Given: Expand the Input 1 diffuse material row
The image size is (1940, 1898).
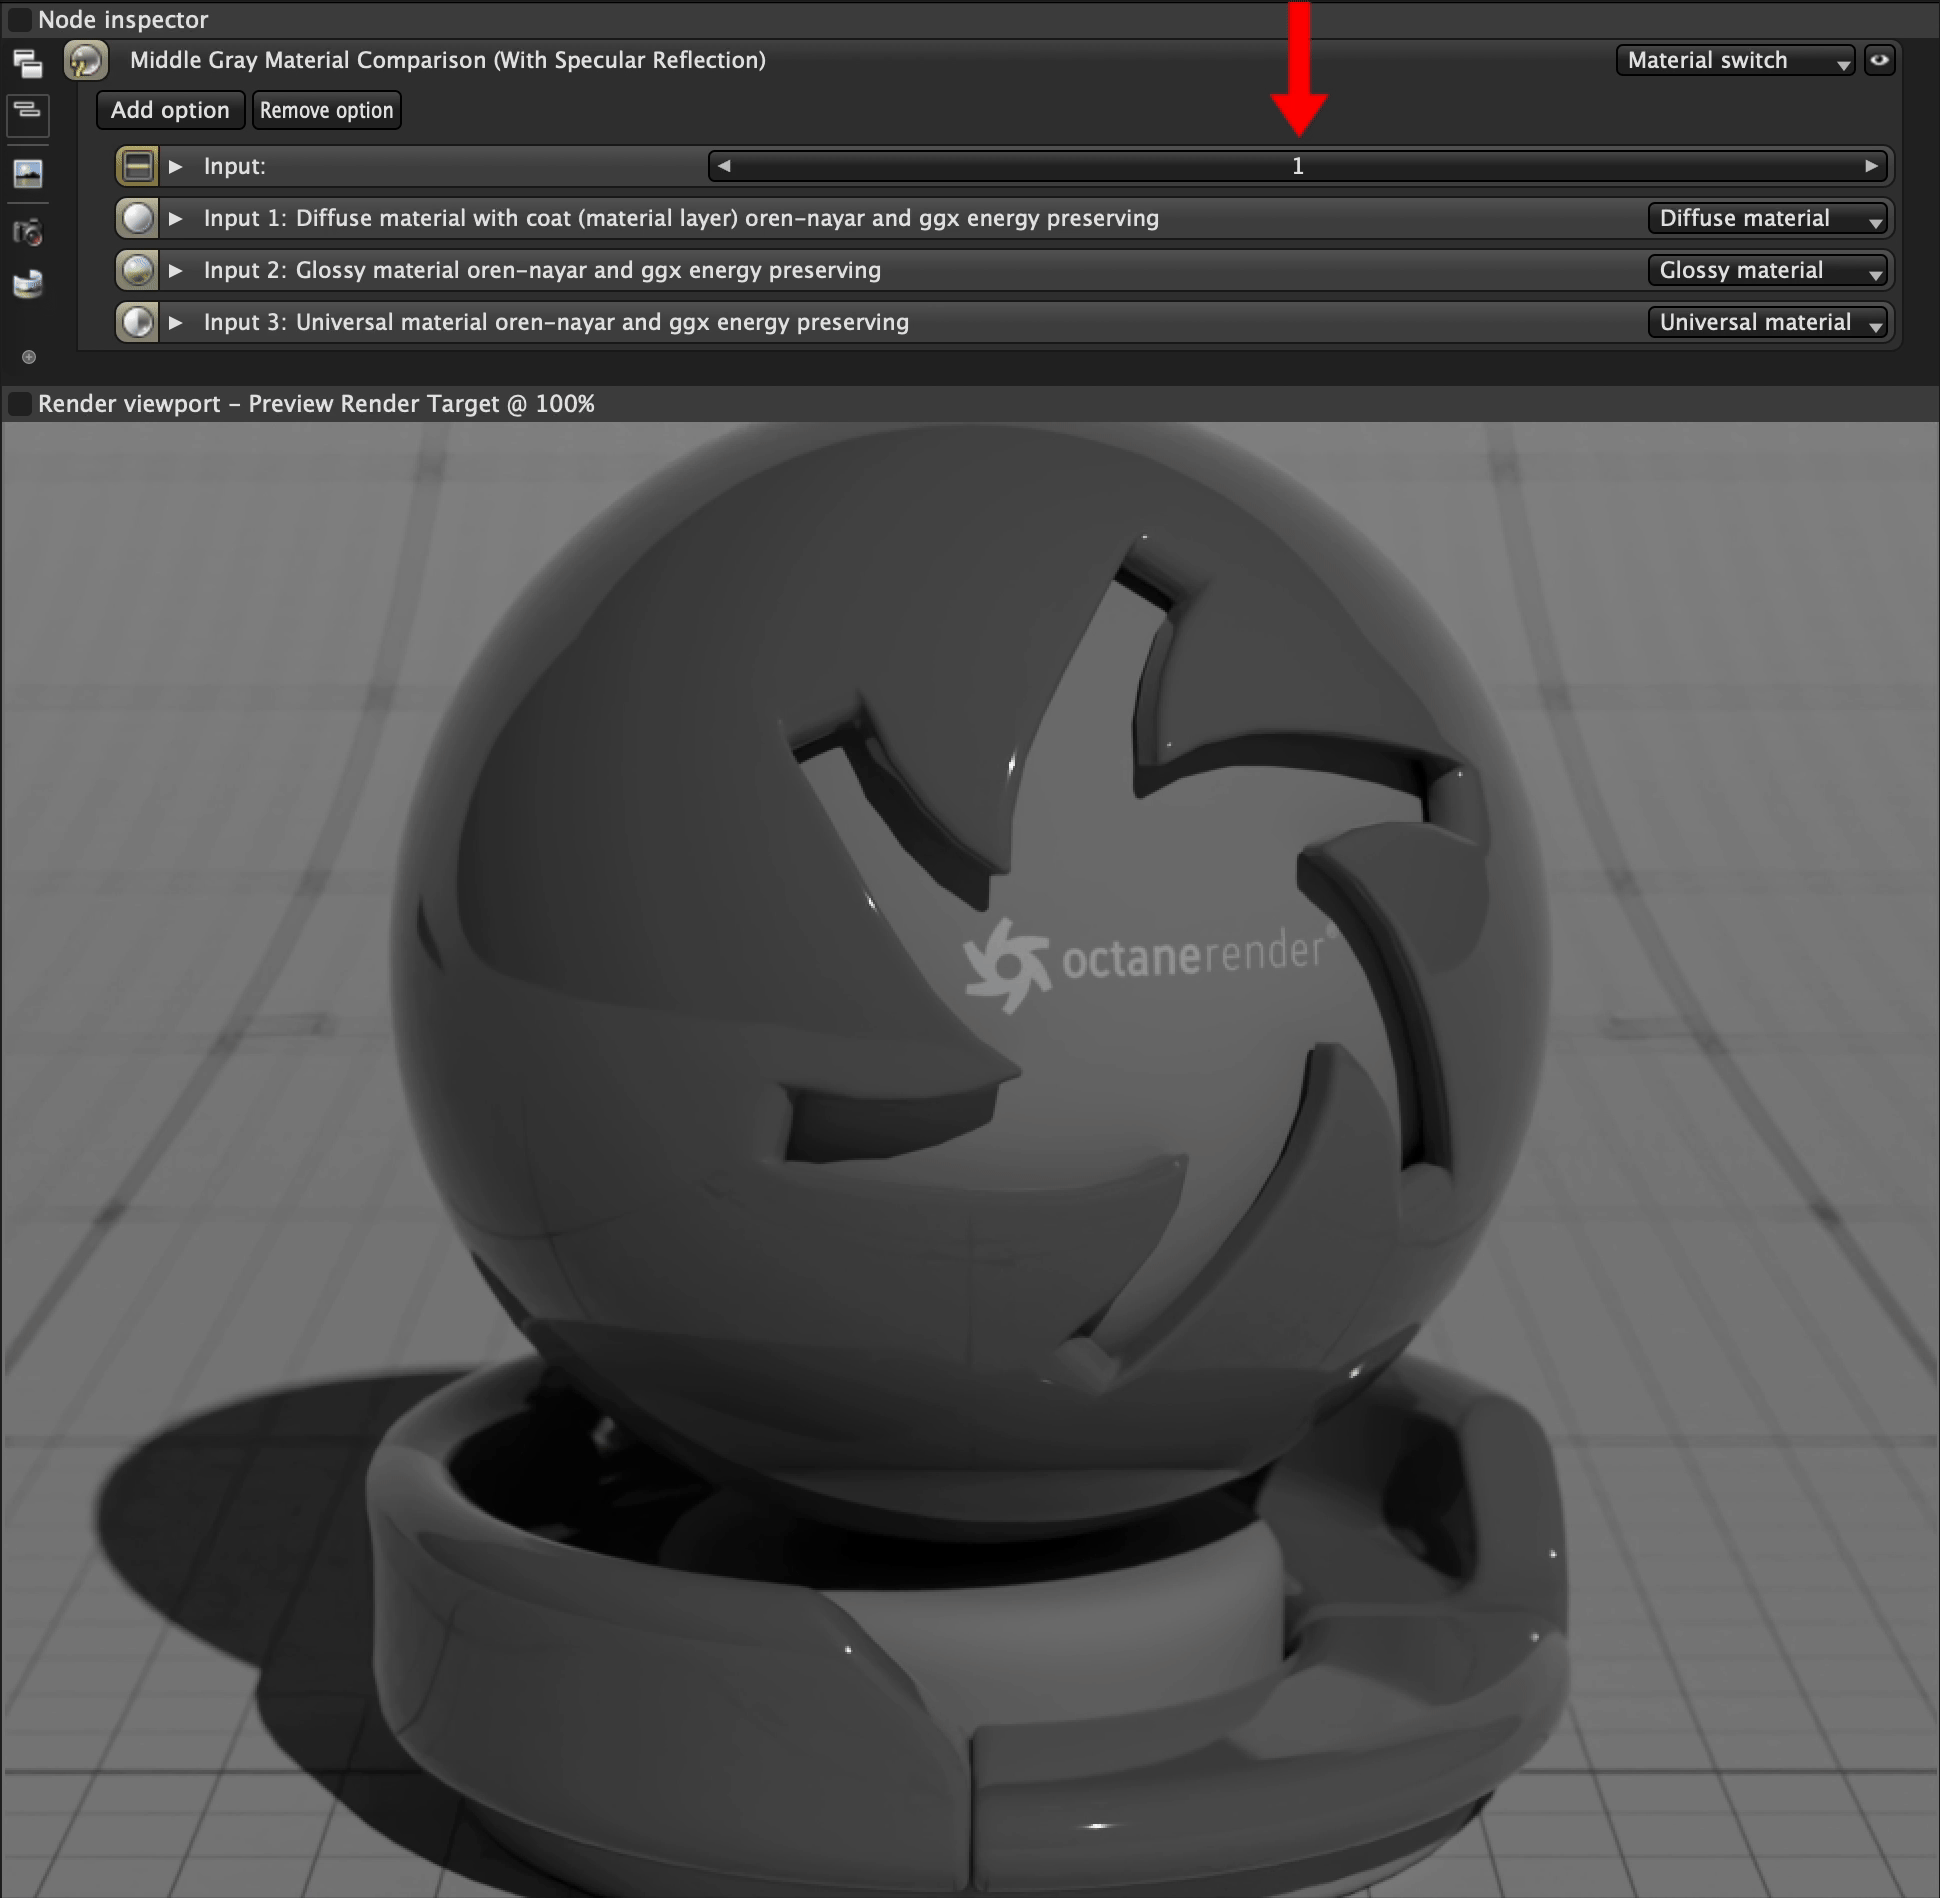Looking at the screenshot, I should [x=176, y=218].
